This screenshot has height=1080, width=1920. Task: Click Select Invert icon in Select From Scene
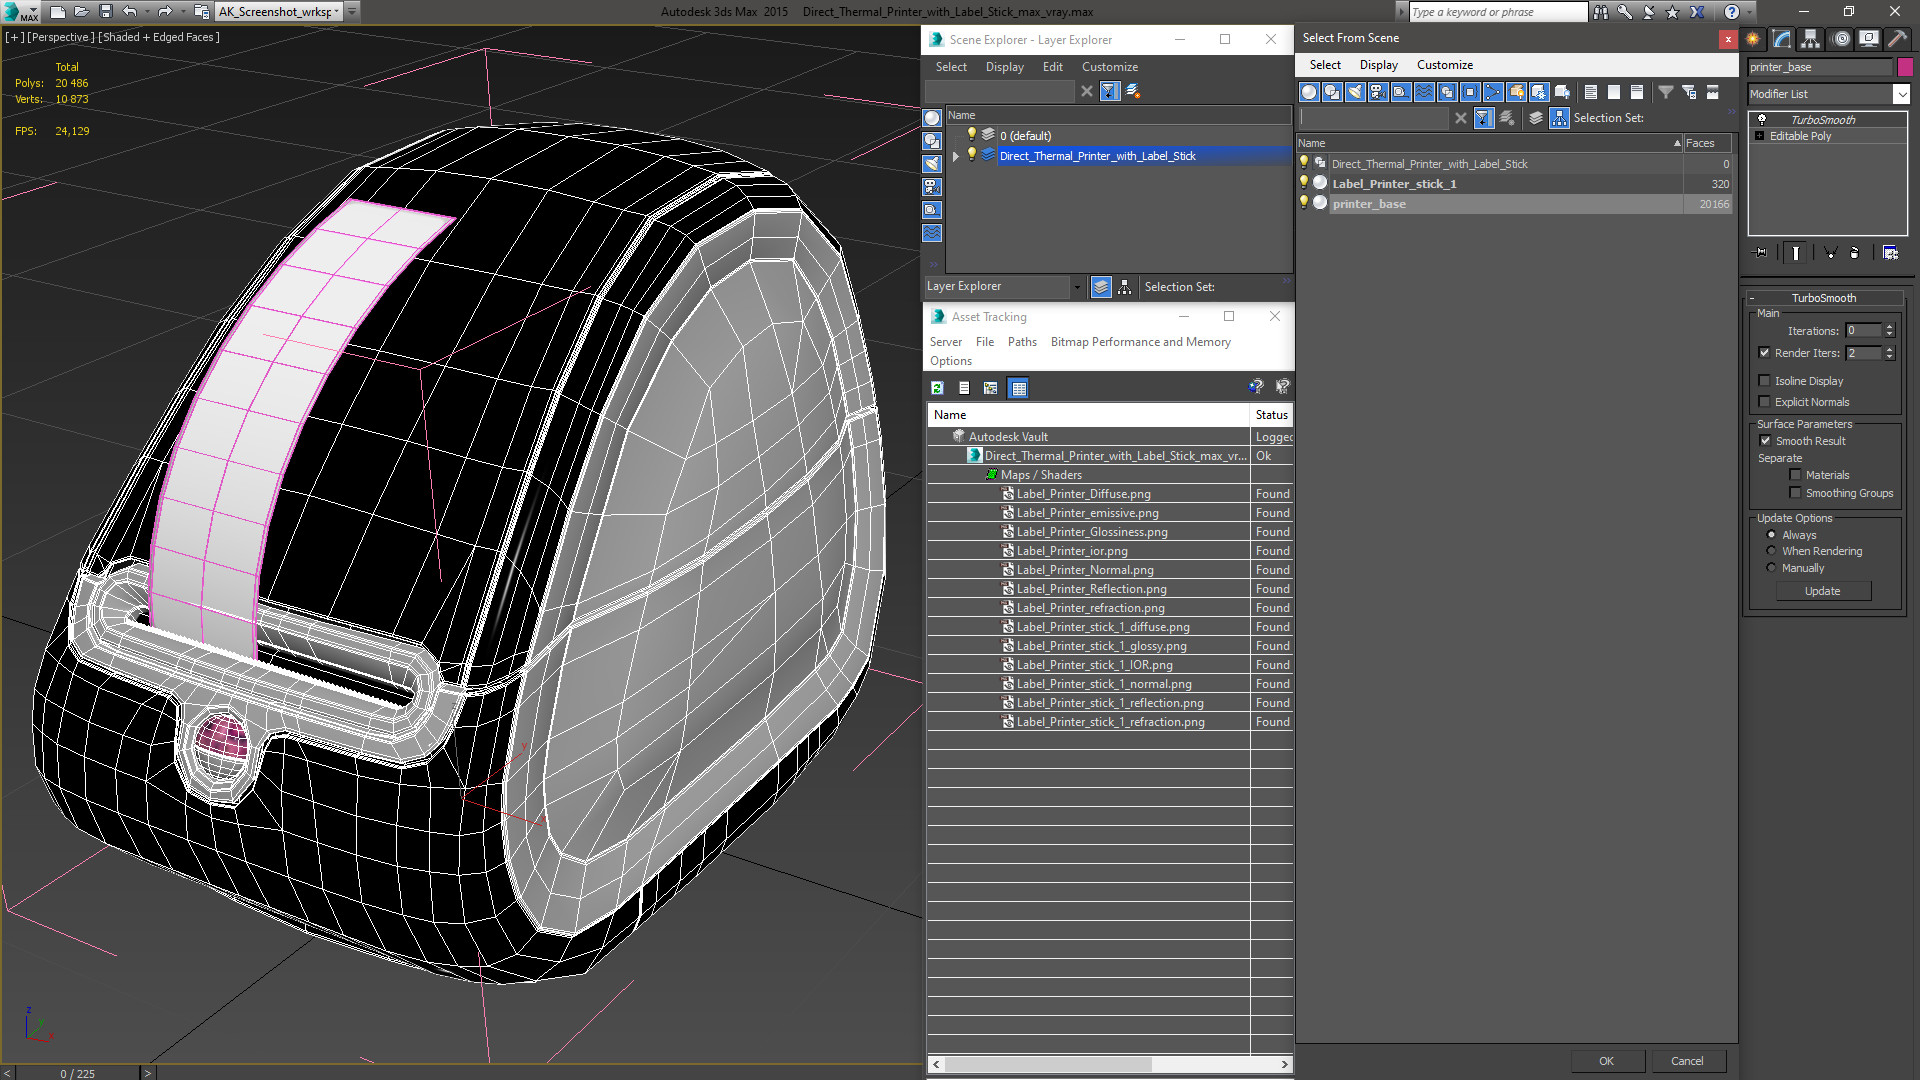tap(1637, 92)
